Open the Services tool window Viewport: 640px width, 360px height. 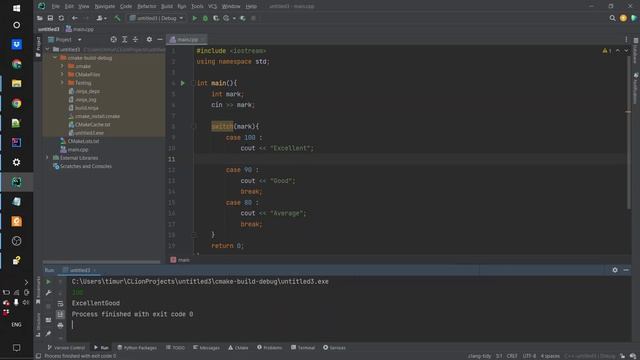[334, 348]
